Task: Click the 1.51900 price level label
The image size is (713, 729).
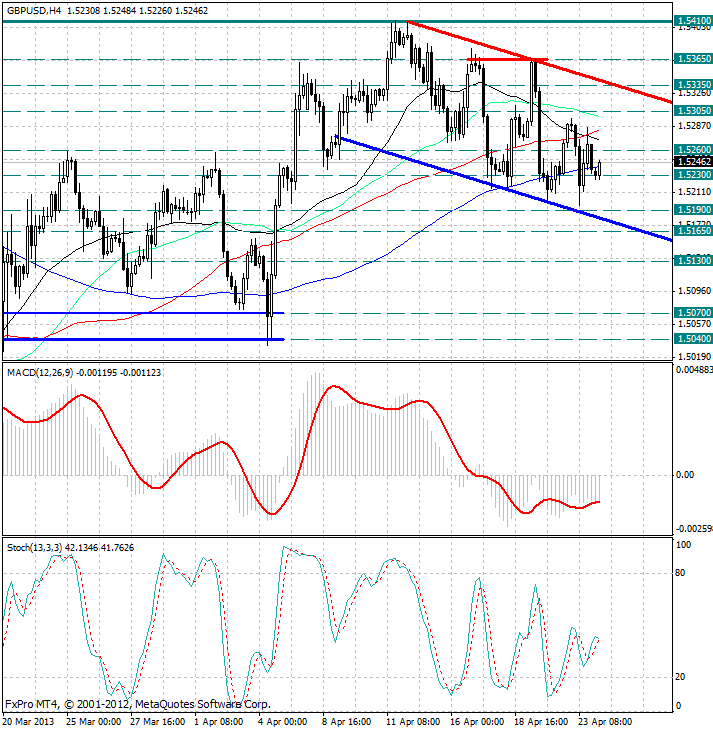Action: click(693, 210)
